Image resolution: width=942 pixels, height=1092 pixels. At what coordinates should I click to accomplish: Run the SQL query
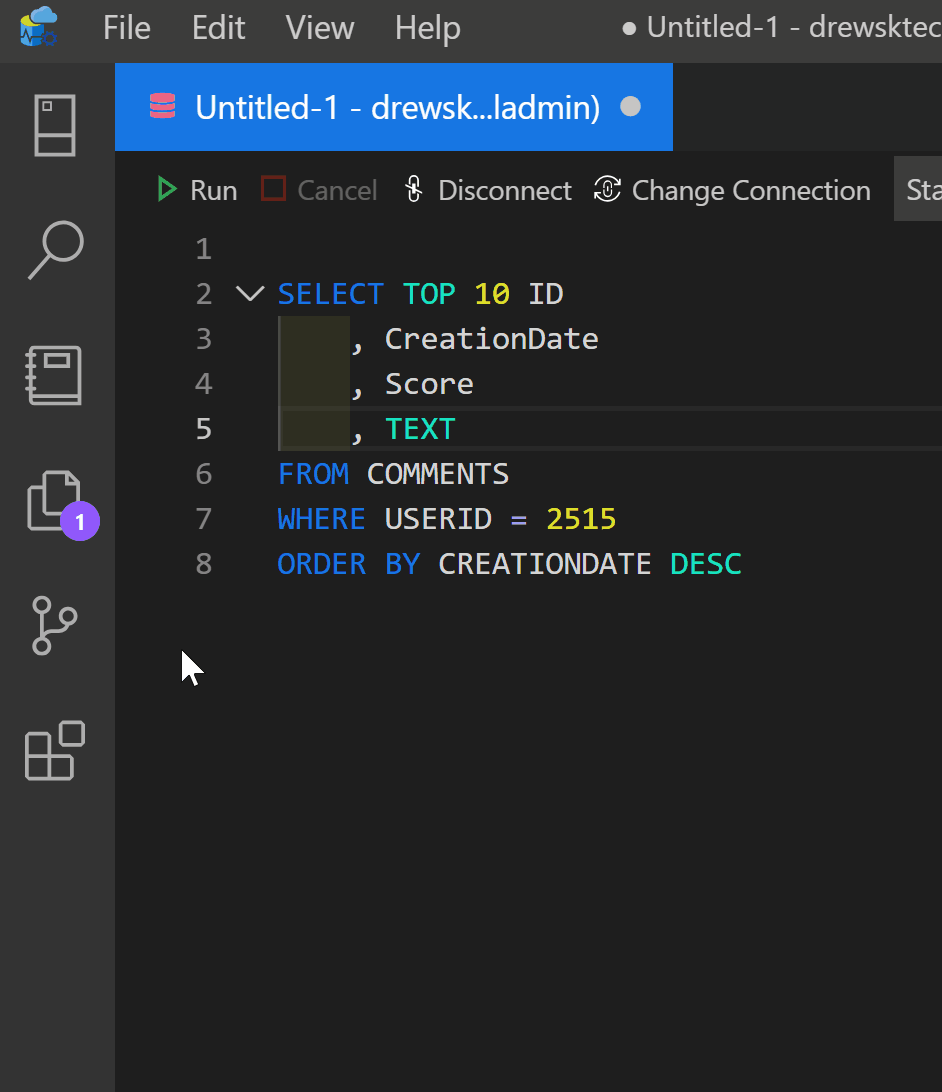pos(198,190)
